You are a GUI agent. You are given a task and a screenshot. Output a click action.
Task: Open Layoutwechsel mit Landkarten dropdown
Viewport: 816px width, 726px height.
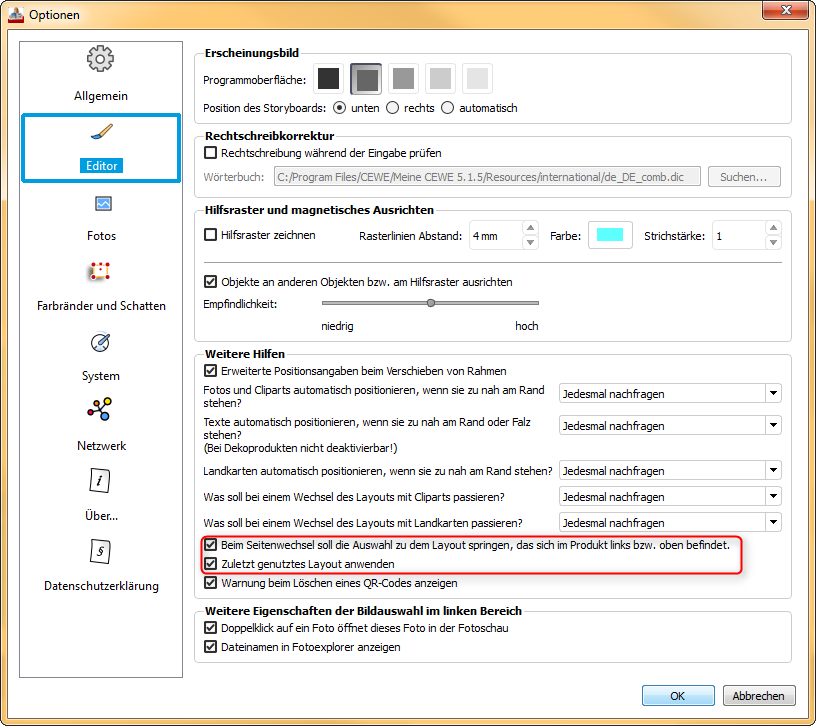tap(670, 522)
